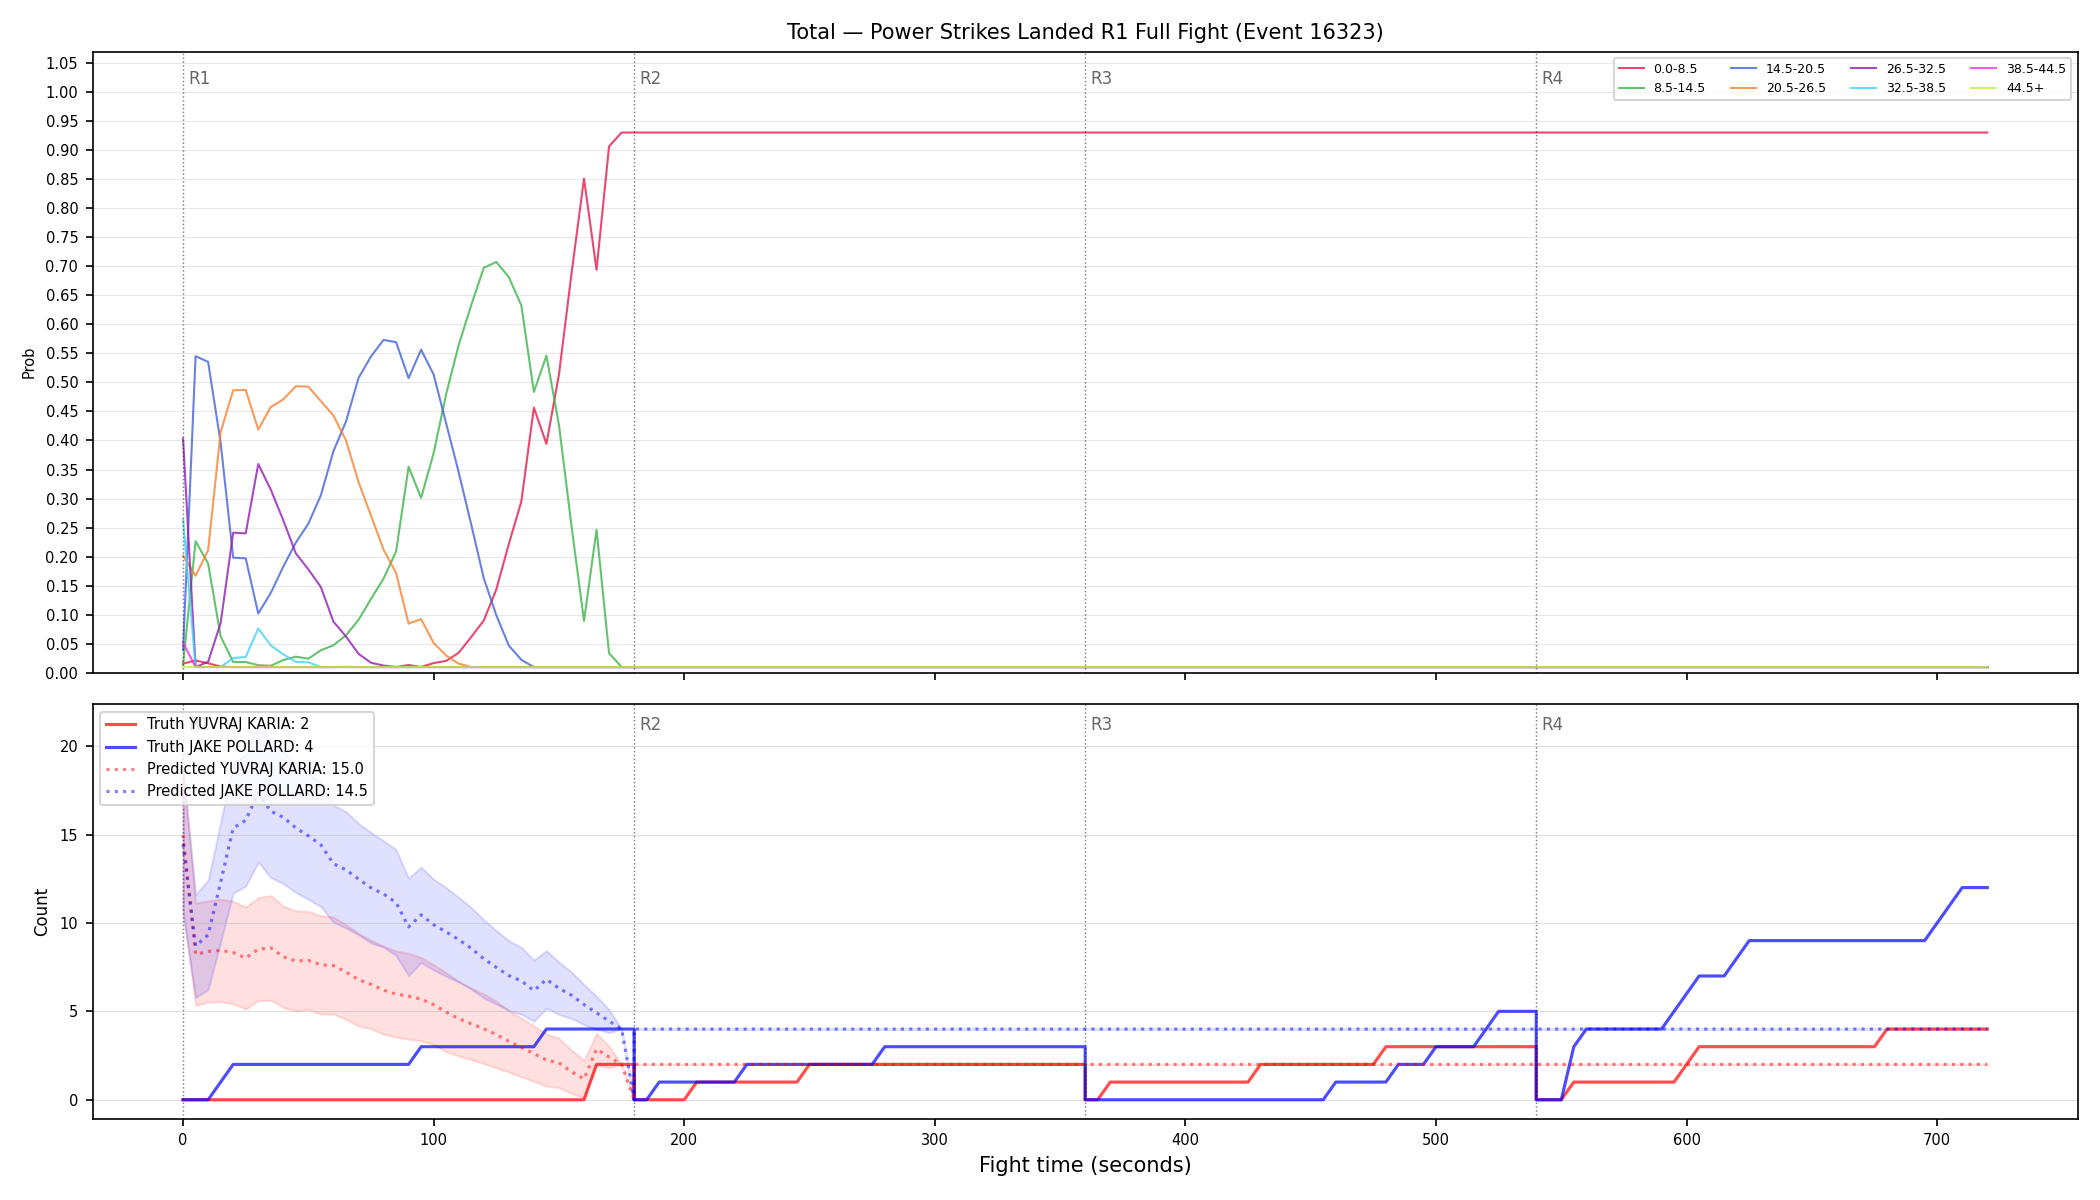Click the "R2" round label in the count chart

pos(650,724)
